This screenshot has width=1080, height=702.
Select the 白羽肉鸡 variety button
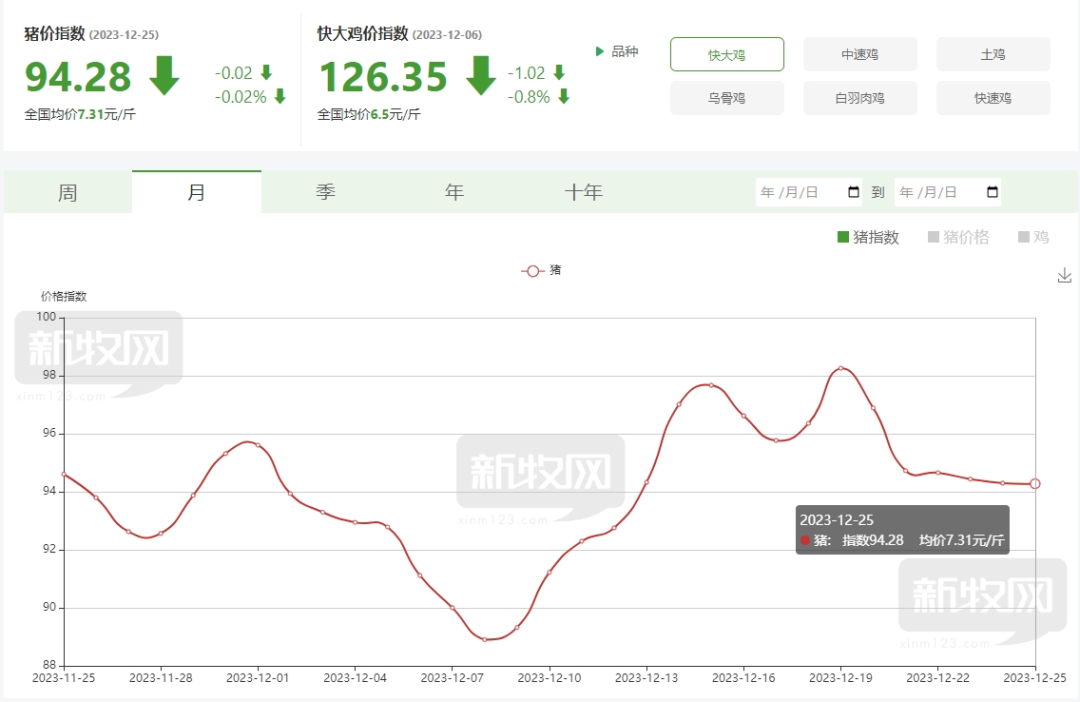click(x=860, y=98)
